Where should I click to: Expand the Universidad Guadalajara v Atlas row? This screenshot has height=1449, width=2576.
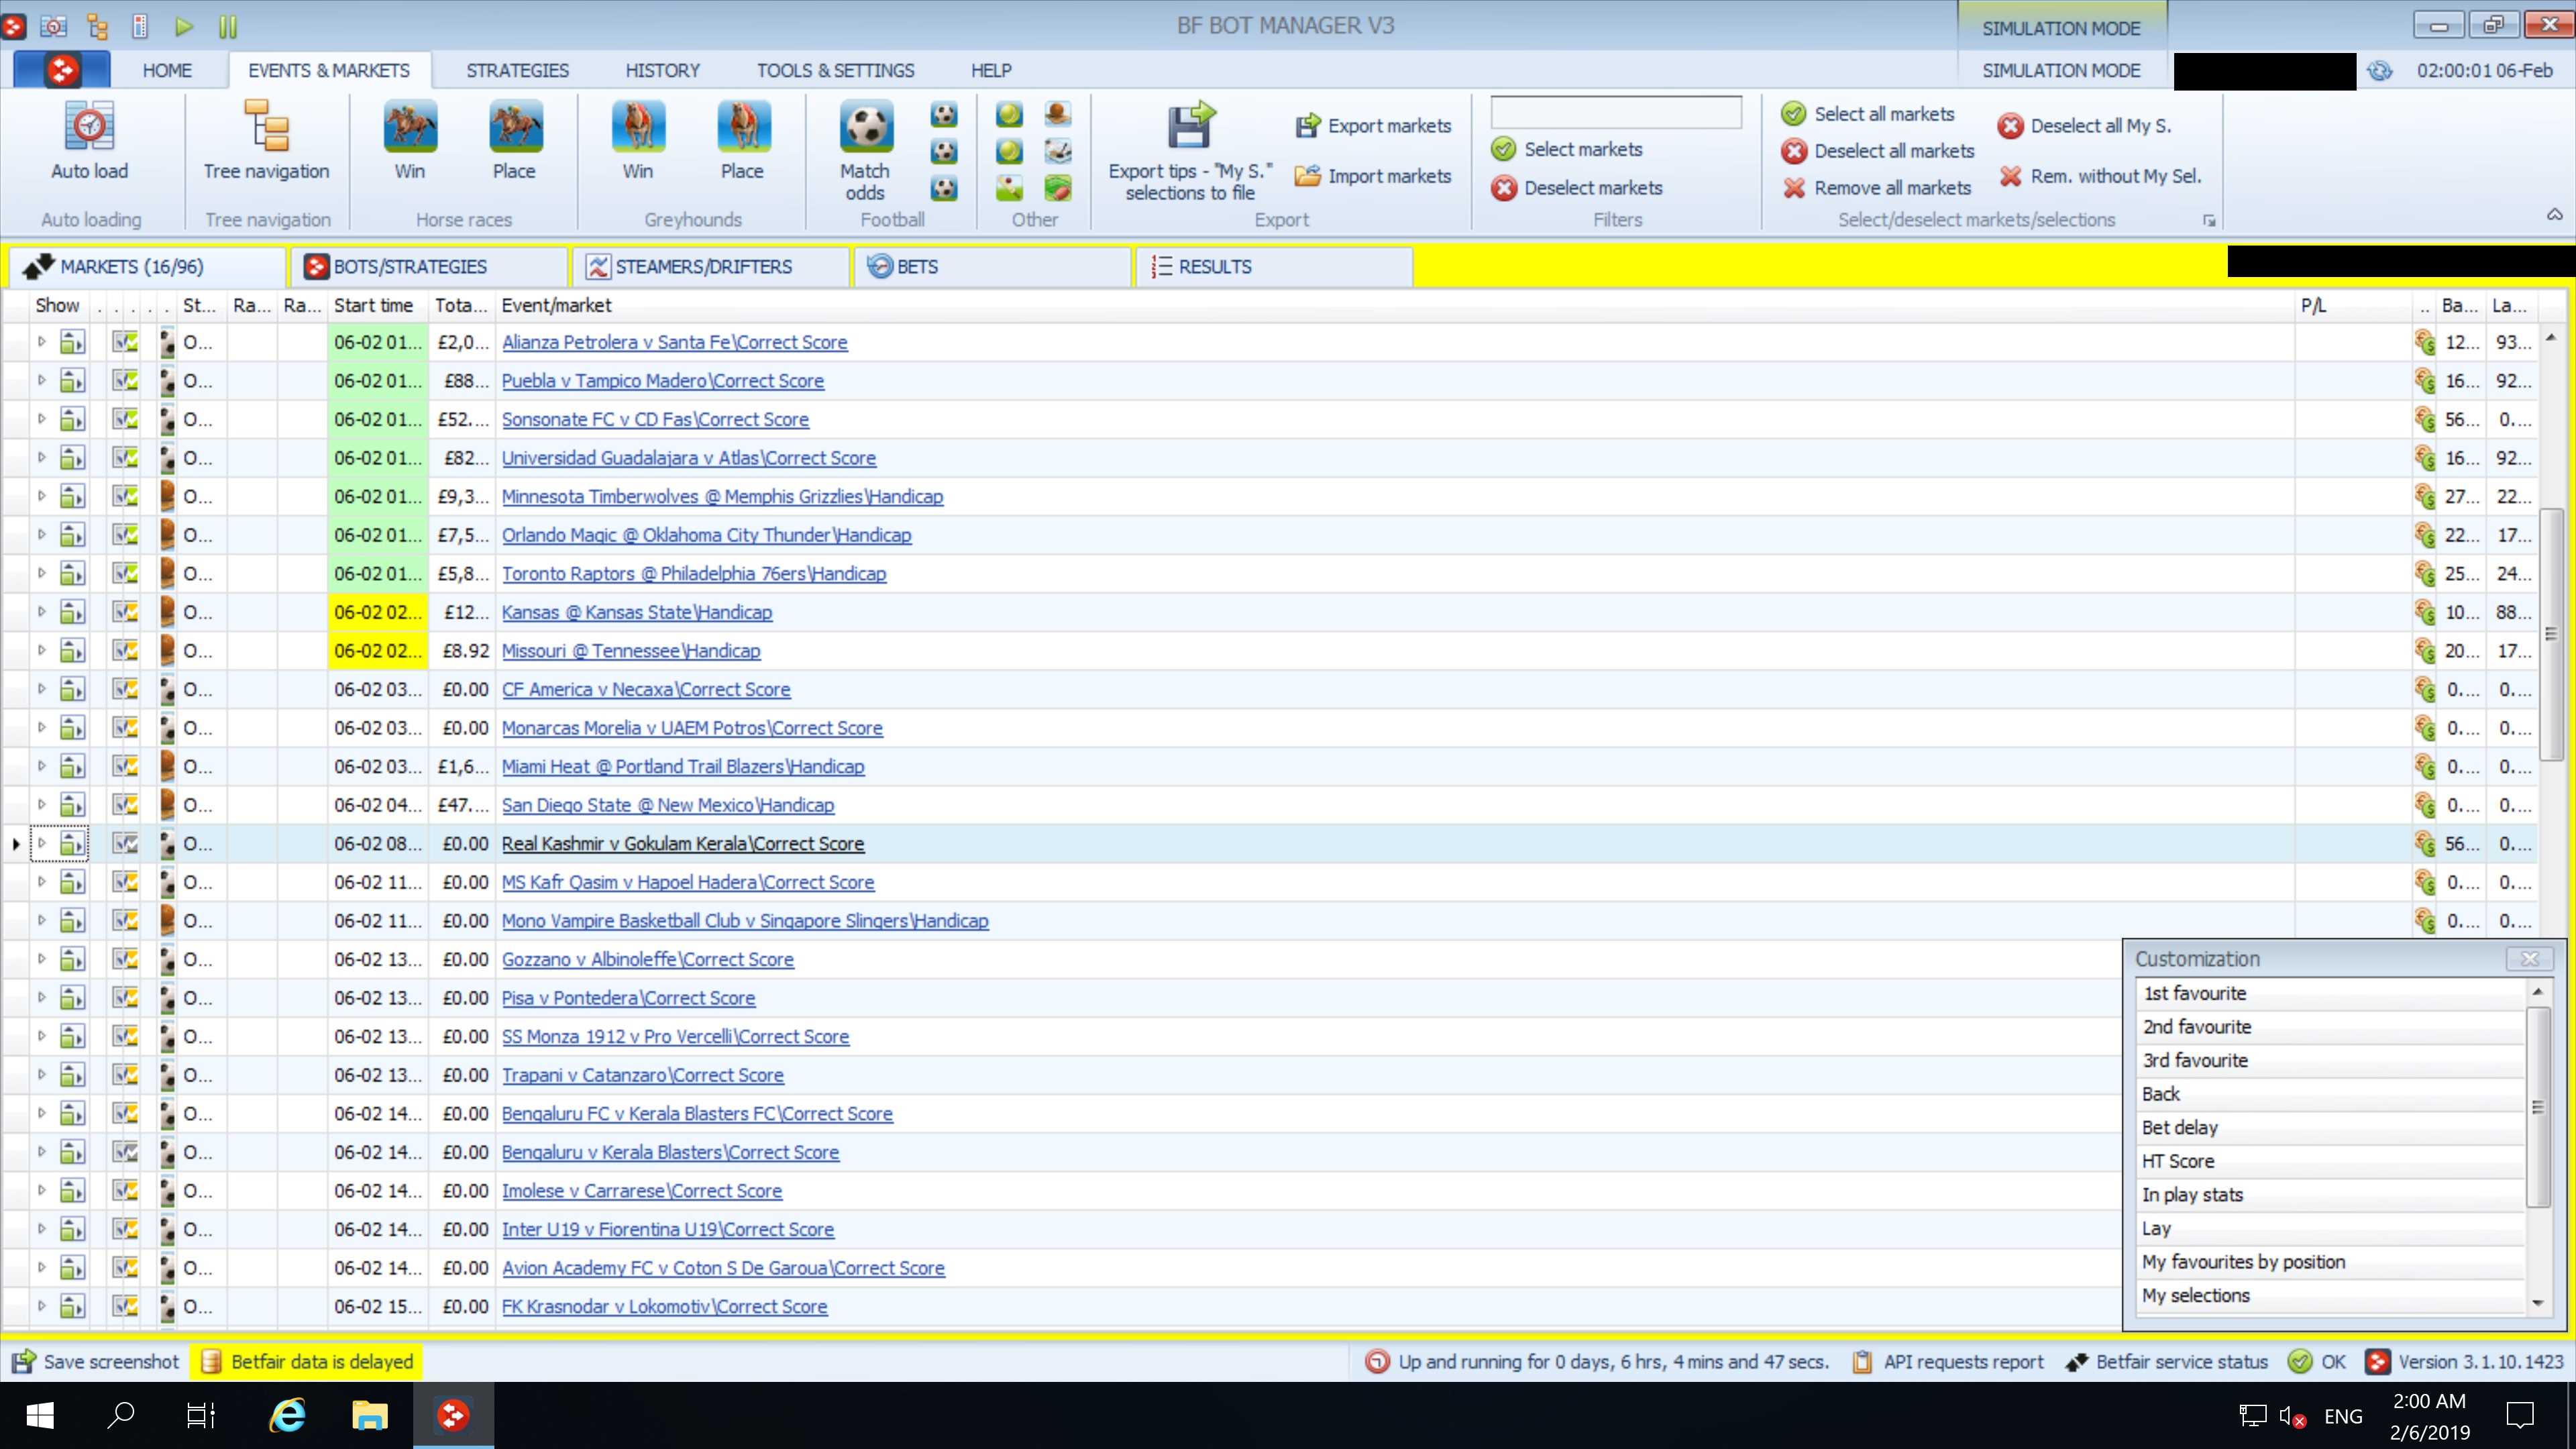click(41, 458)
